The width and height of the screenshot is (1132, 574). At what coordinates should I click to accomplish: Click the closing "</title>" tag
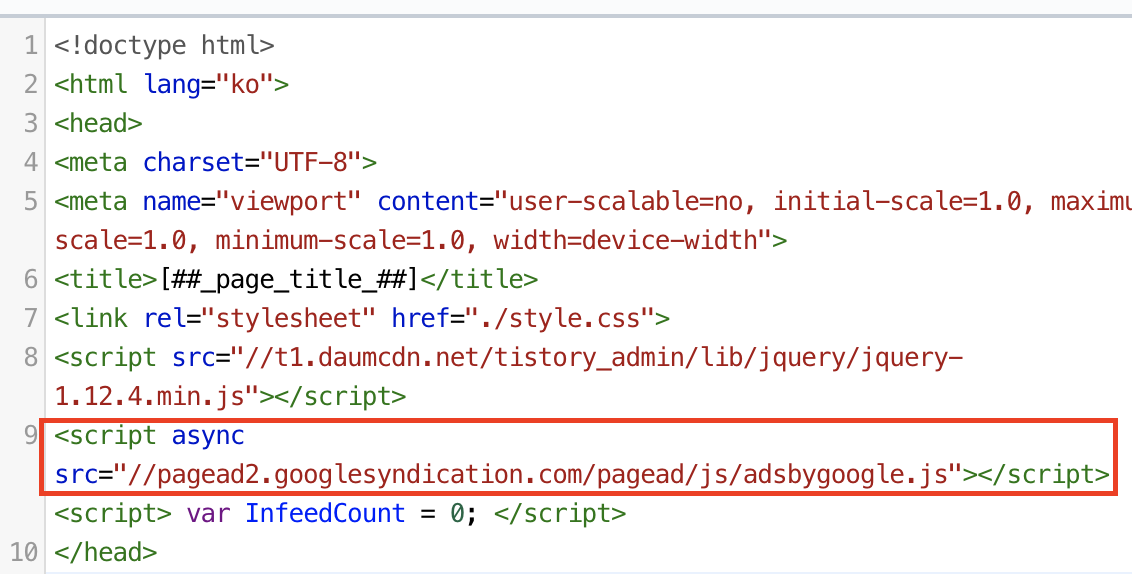(x=479, y=279)
